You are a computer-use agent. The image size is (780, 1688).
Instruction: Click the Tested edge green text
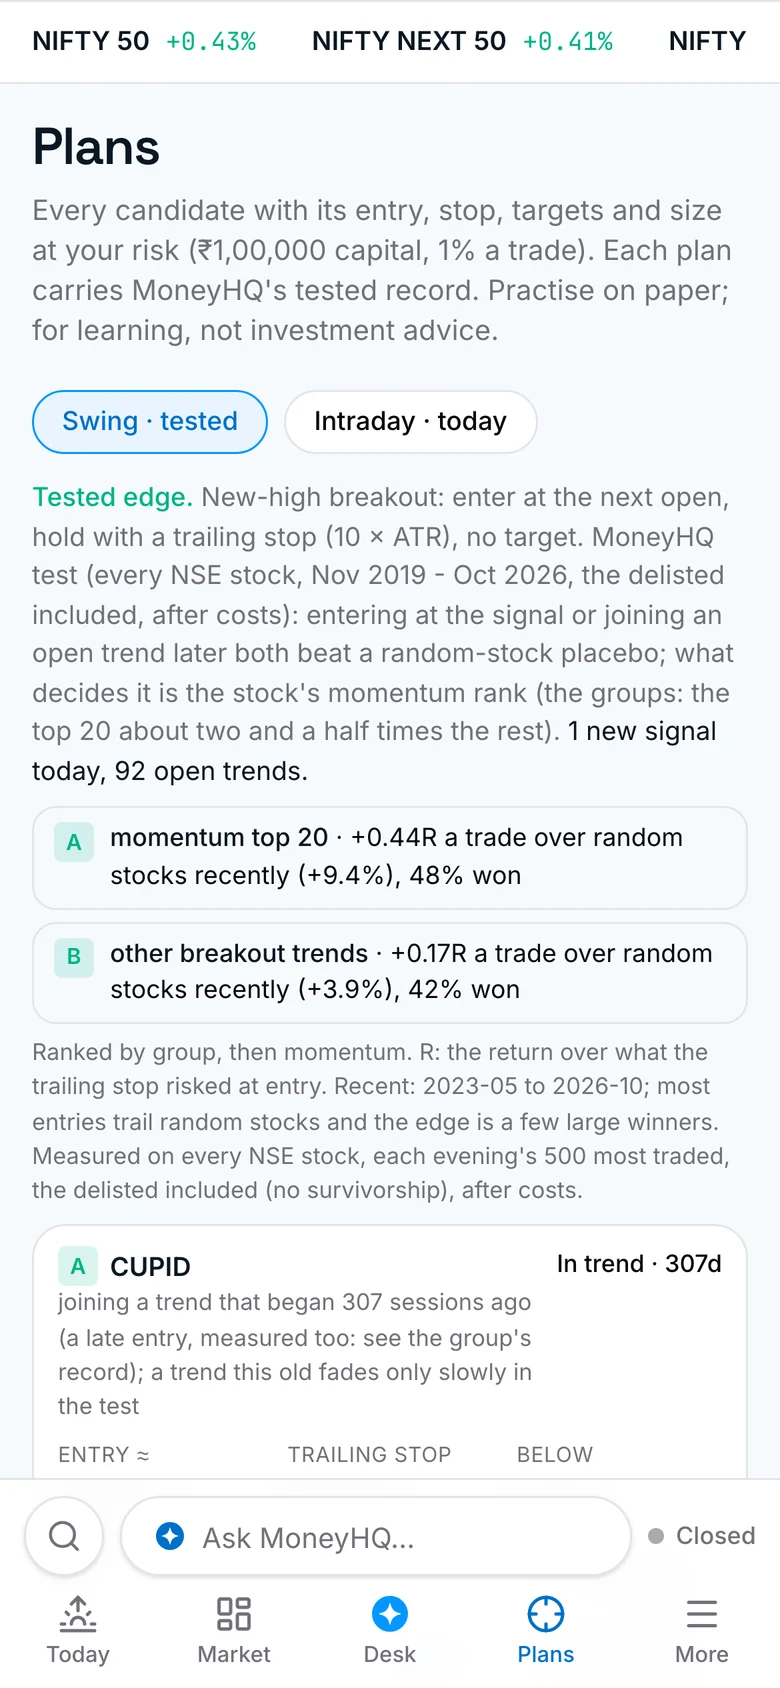pos(112,497)
